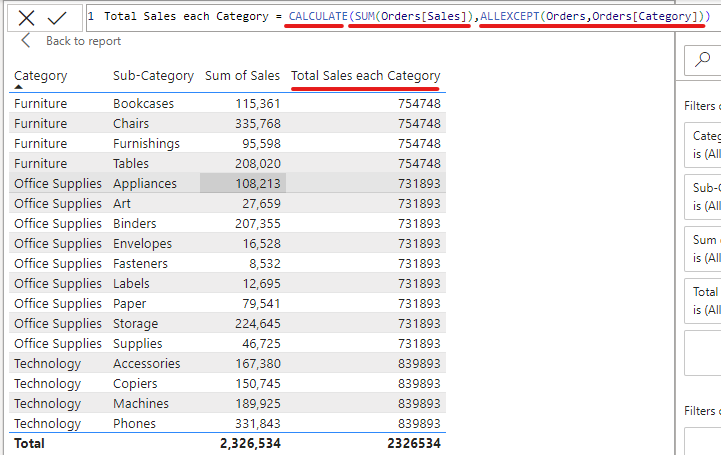
Task: Select the Bookcases row in table
Action: [x=143, y=103]
